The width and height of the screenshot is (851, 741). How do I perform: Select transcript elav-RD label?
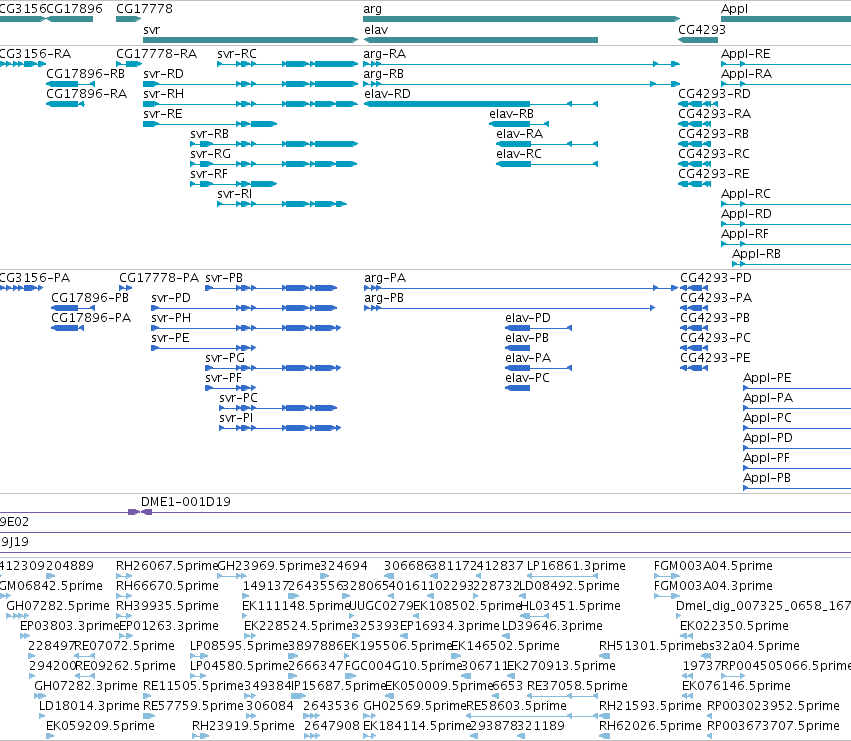(388, 94)
